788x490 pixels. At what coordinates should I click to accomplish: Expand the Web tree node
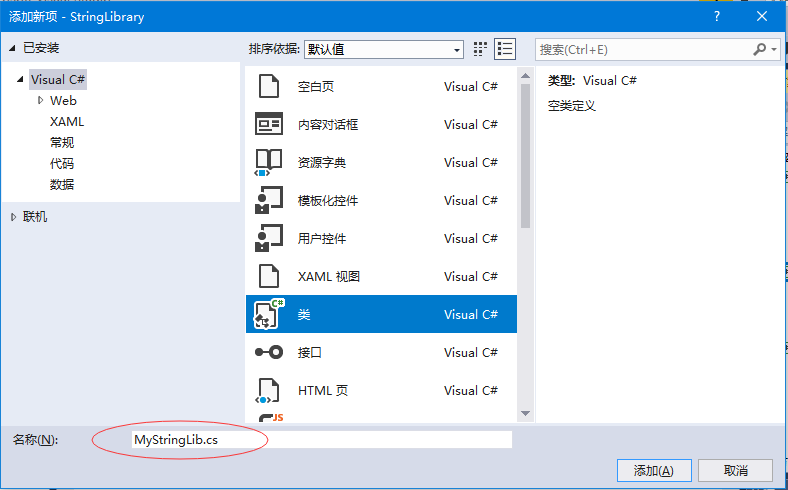click(x=40, y=101)
